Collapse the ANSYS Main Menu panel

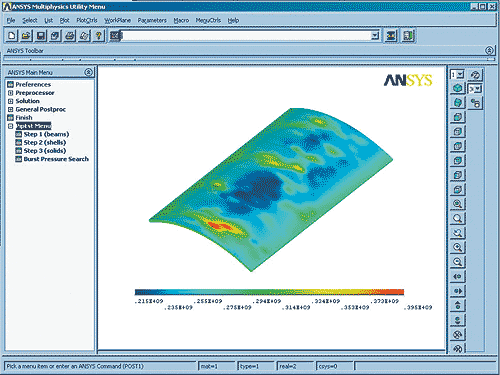click(x=88, y=72)
